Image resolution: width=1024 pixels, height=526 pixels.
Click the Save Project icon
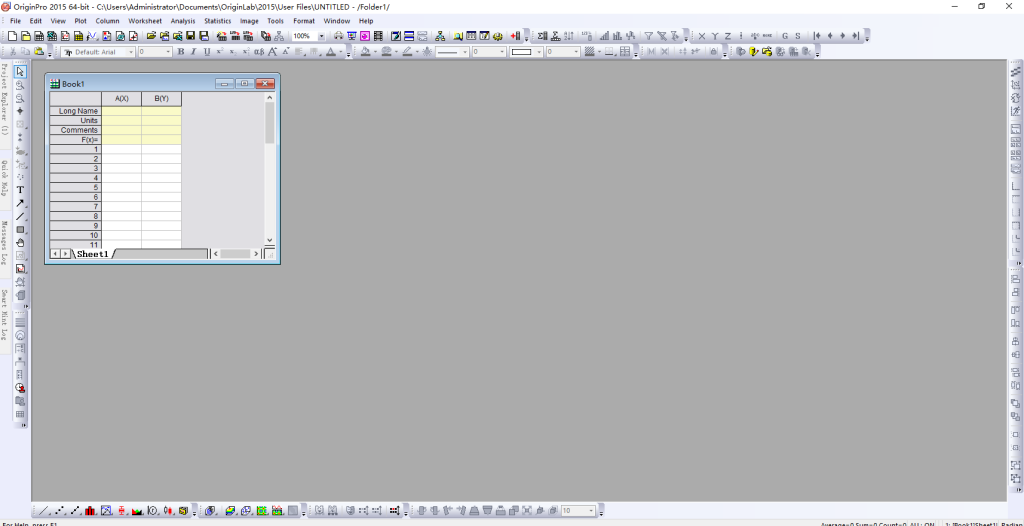tap(191, 36)
